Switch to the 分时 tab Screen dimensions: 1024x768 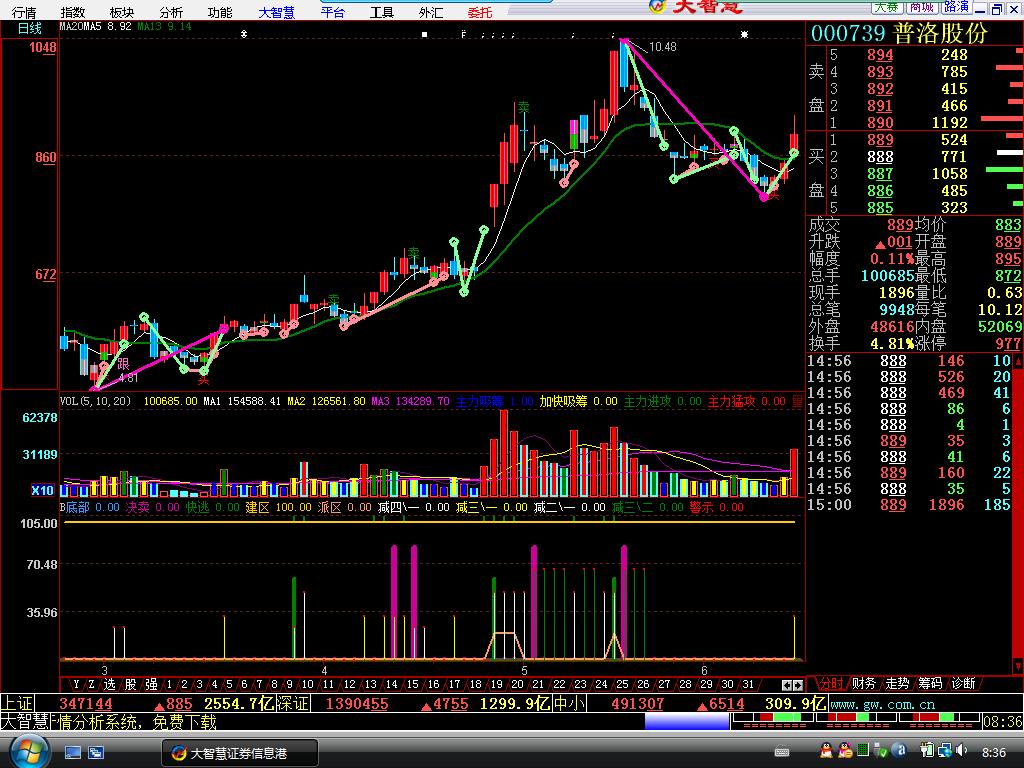(831, 683)
